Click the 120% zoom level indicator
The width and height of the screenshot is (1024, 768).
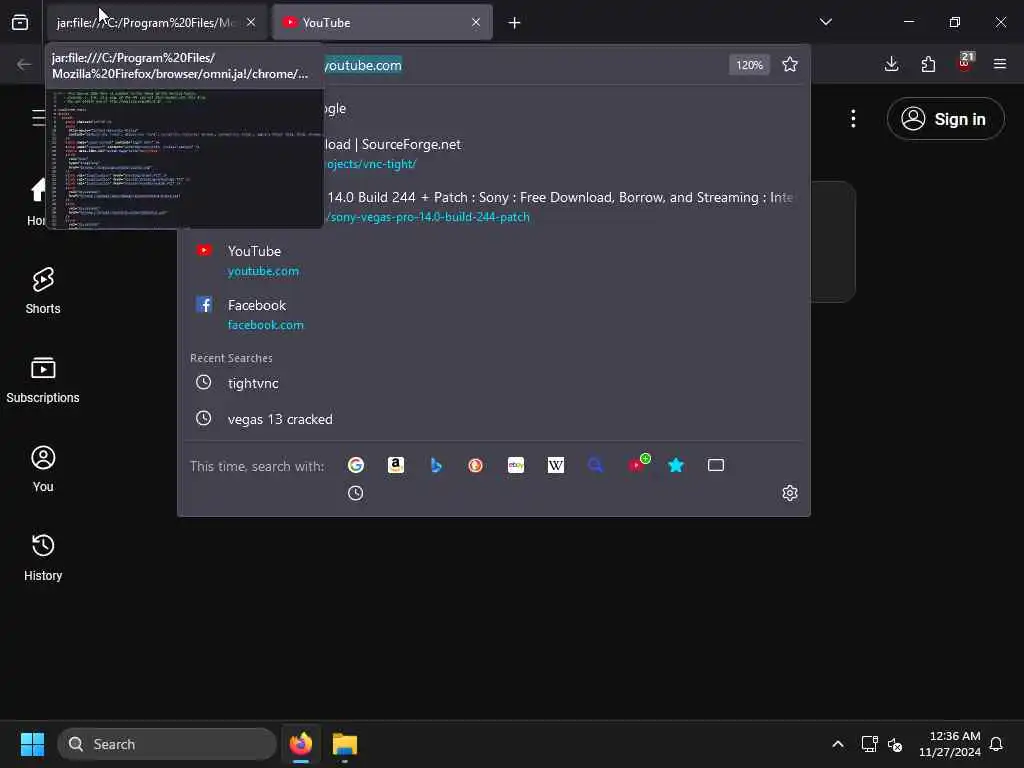click(x=749, y=65)
